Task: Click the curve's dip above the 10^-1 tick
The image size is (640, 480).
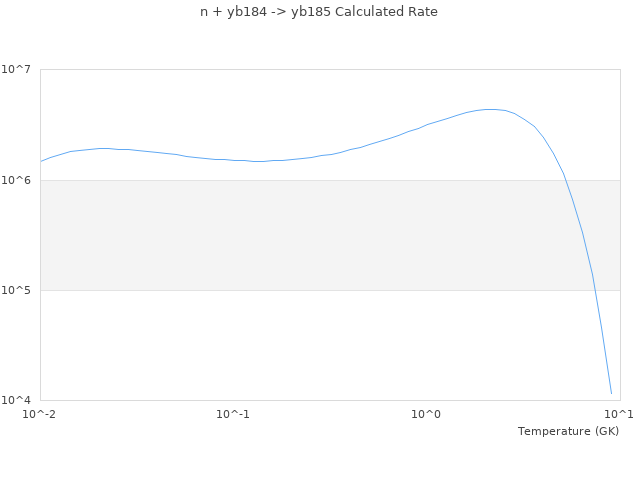Action: coord(255,161)
